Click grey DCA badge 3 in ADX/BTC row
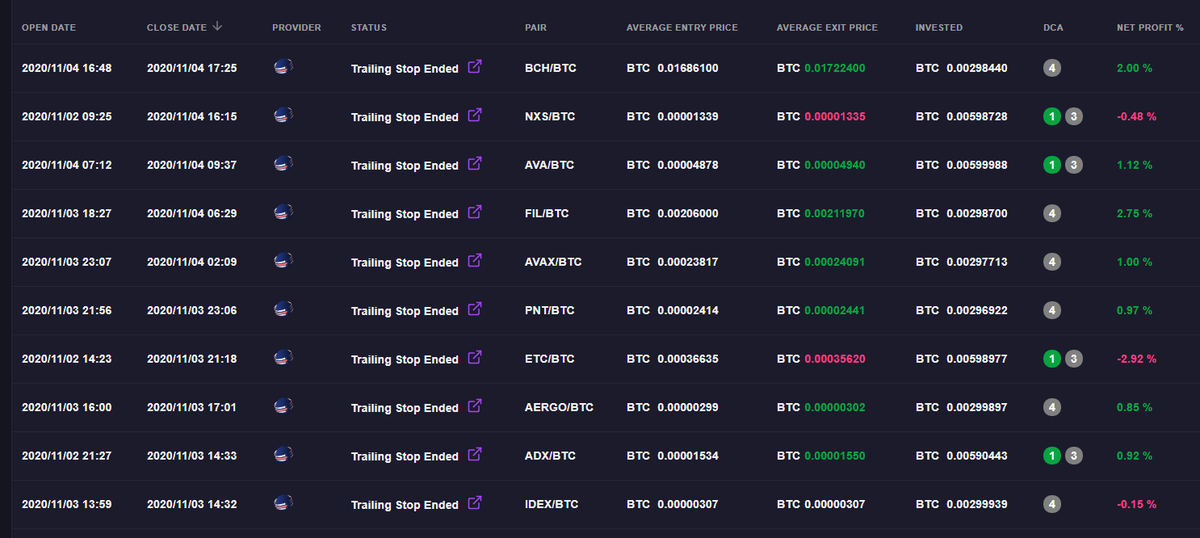This screenshot has width=1200, height=538. pos(1073,455)
